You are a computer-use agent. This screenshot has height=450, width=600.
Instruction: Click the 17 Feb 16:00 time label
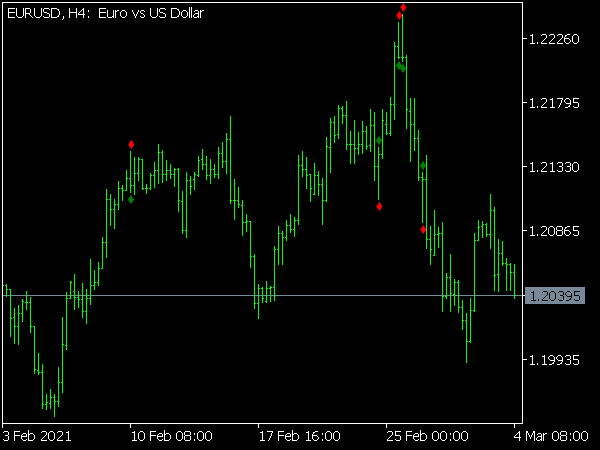pos(300,436)
